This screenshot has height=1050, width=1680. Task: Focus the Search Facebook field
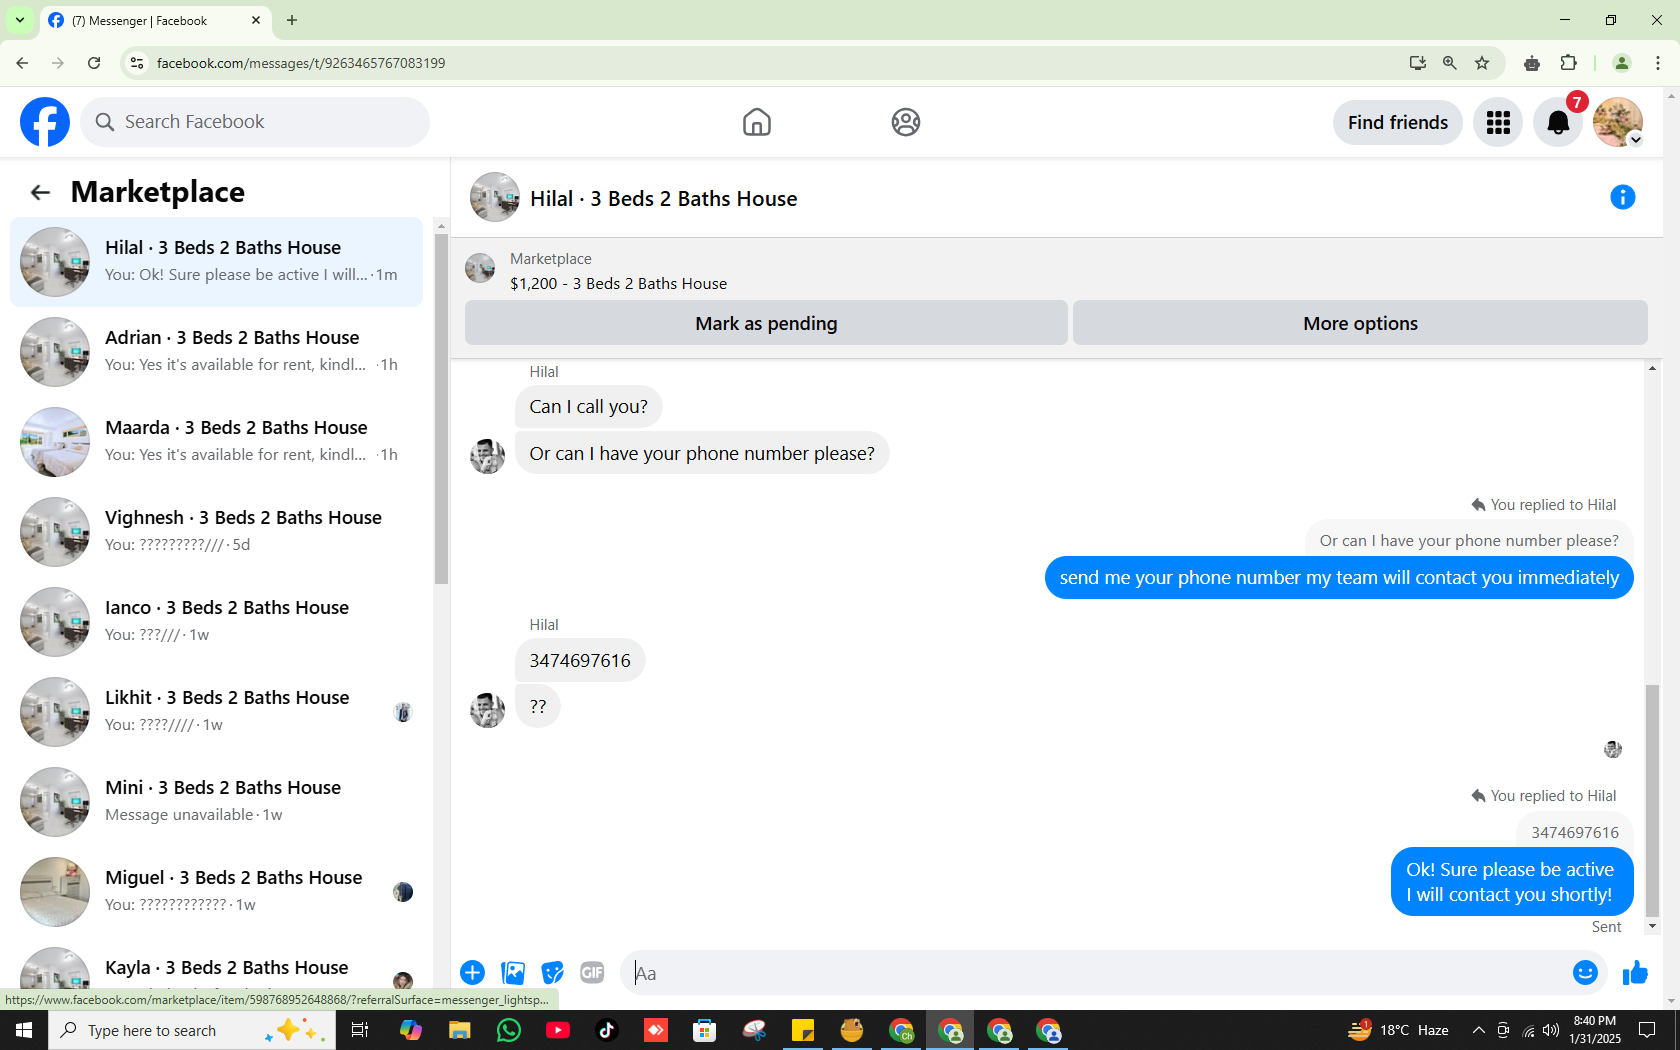point(255,122)
